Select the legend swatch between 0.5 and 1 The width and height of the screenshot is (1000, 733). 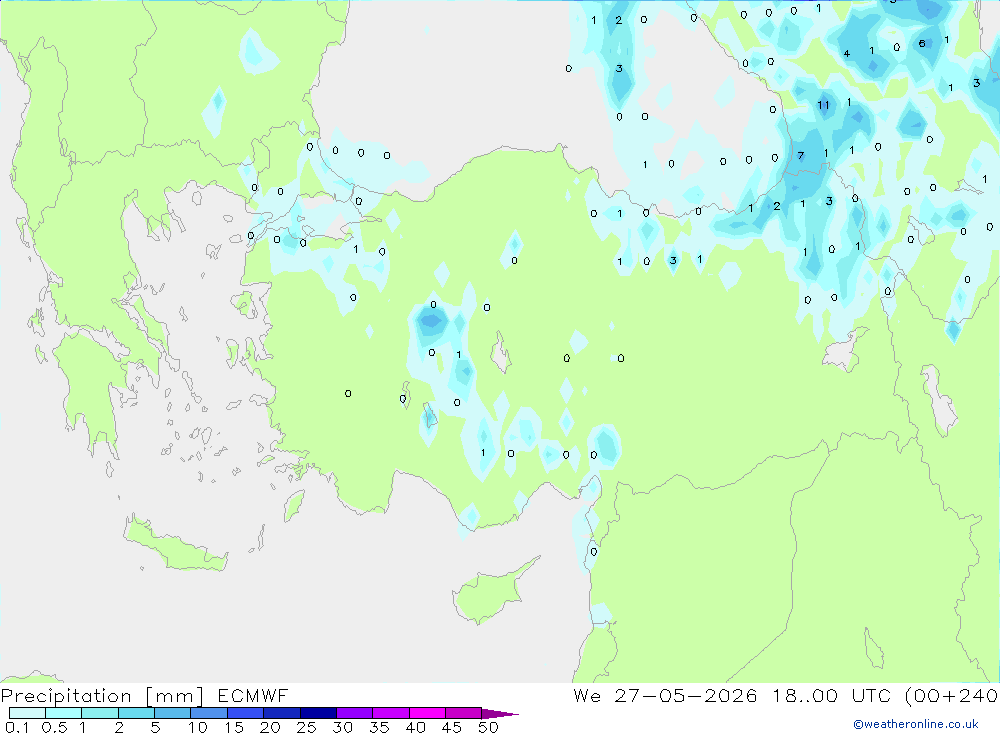(64, 713)
